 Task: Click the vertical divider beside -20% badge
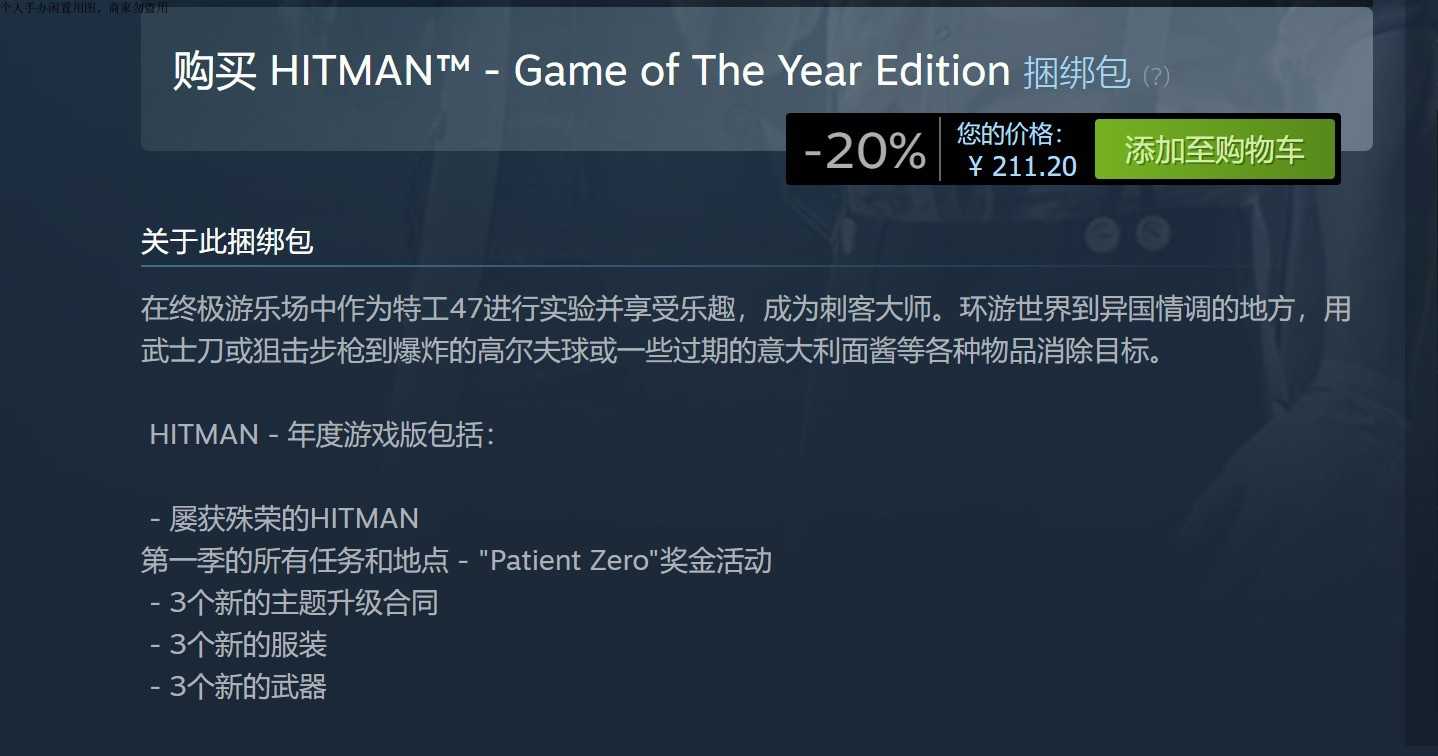(x=940, y=149)
